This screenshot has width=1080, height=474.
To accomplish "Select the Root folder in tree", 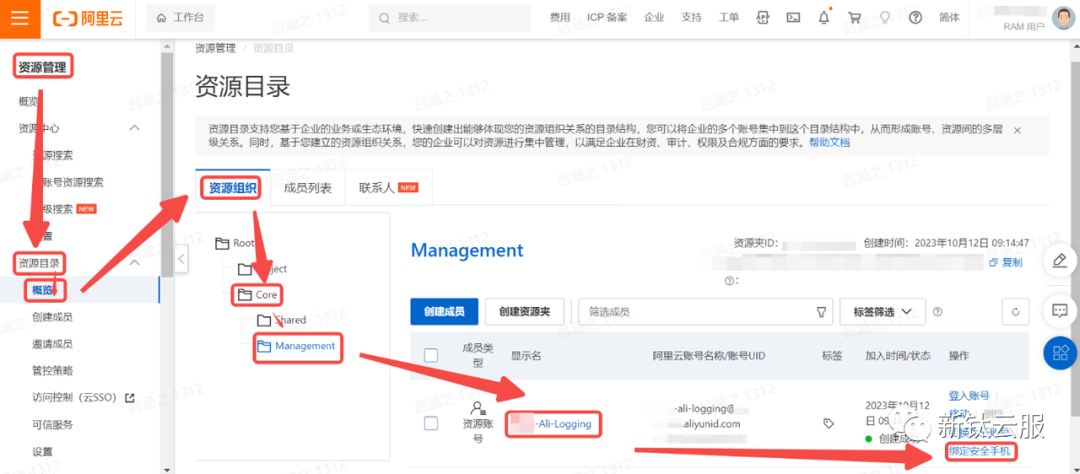I will click(x=235, y=243).
